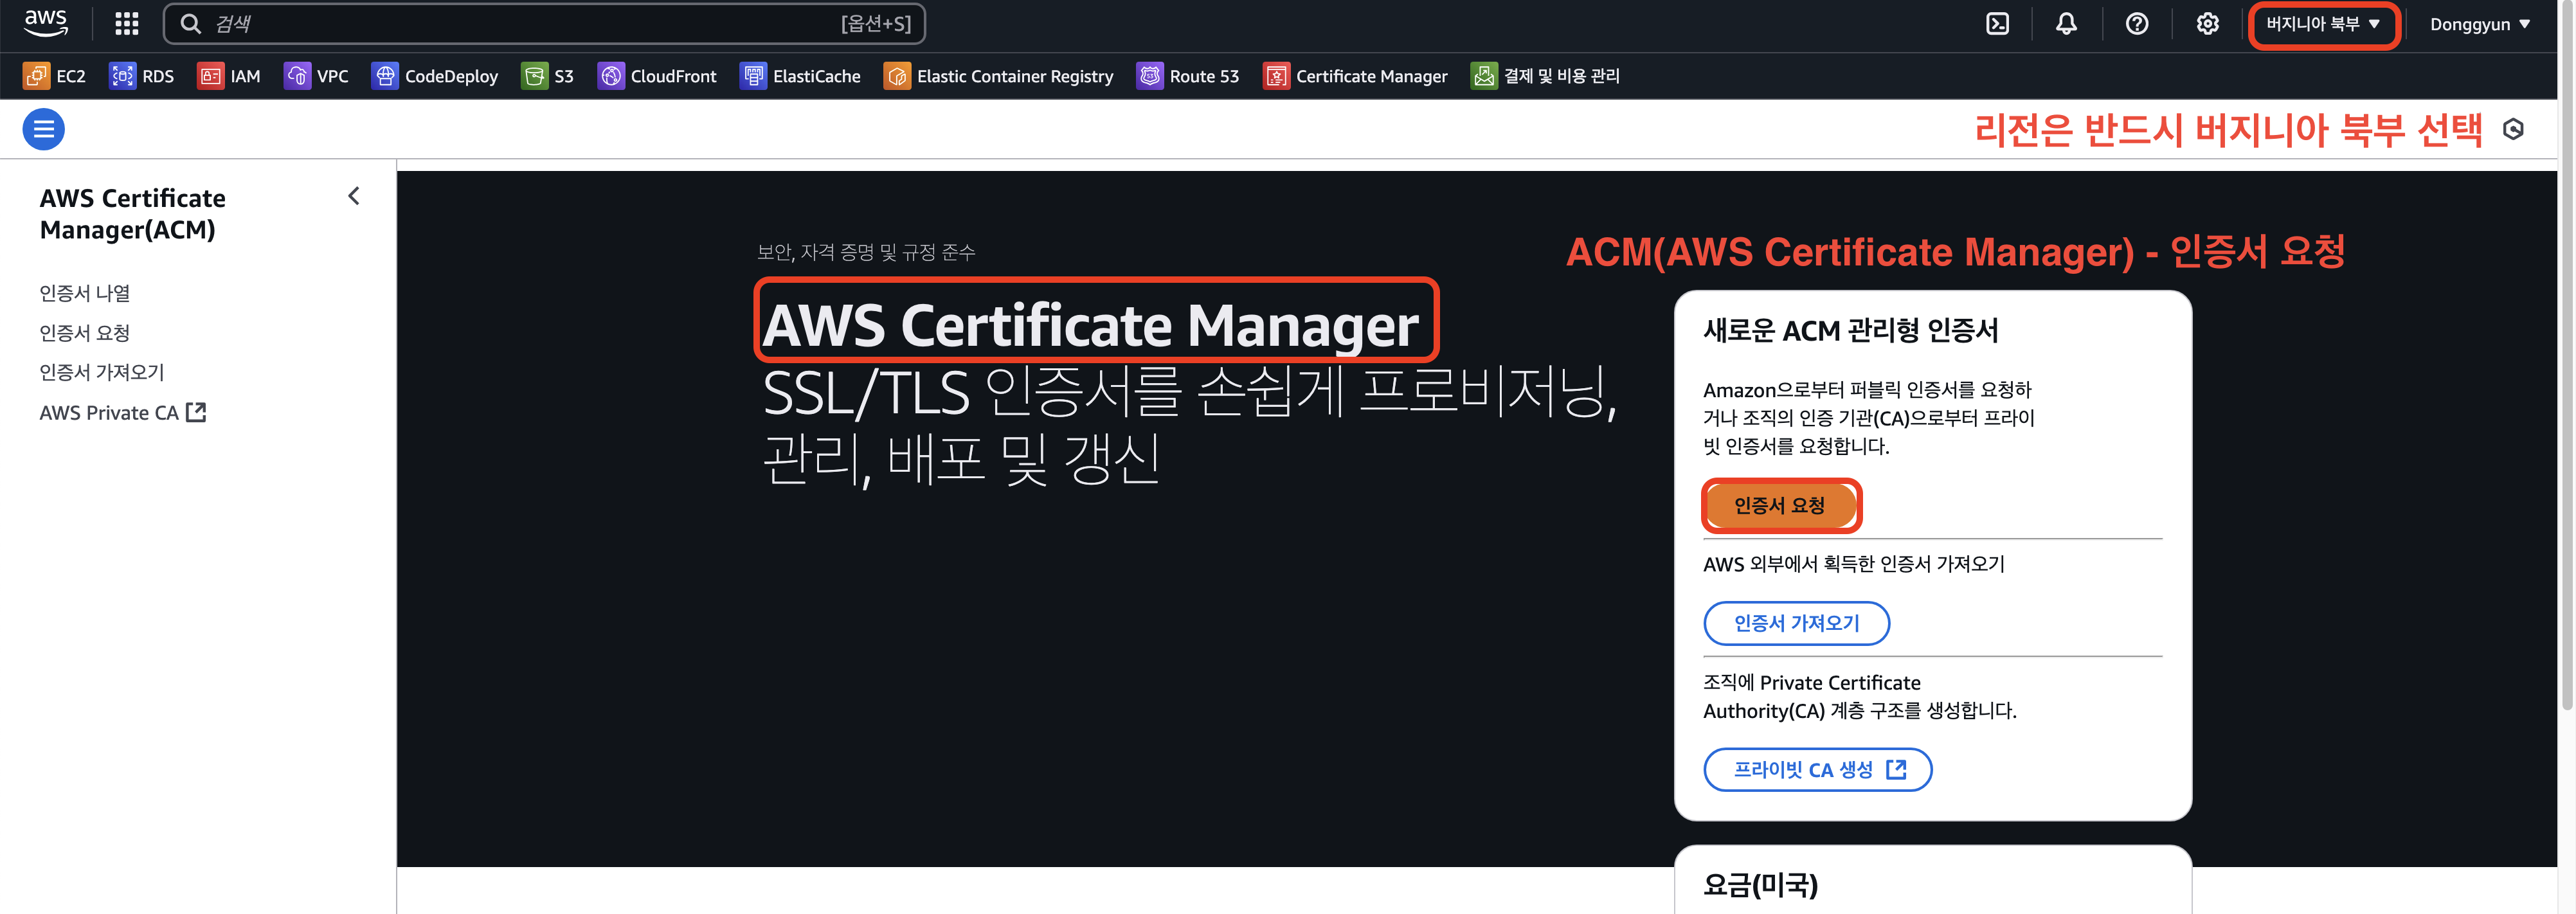Open the VPC shortcut
2576x914 pixels.
pos(316,76)
